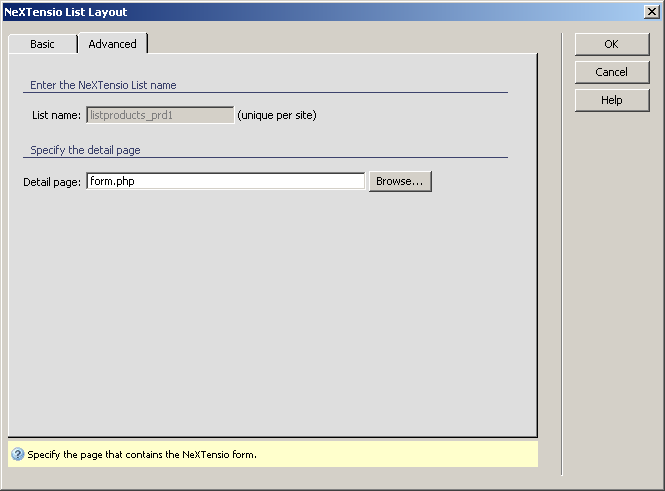Click the NeXTensio List Layout title bar

click(300, 12)
